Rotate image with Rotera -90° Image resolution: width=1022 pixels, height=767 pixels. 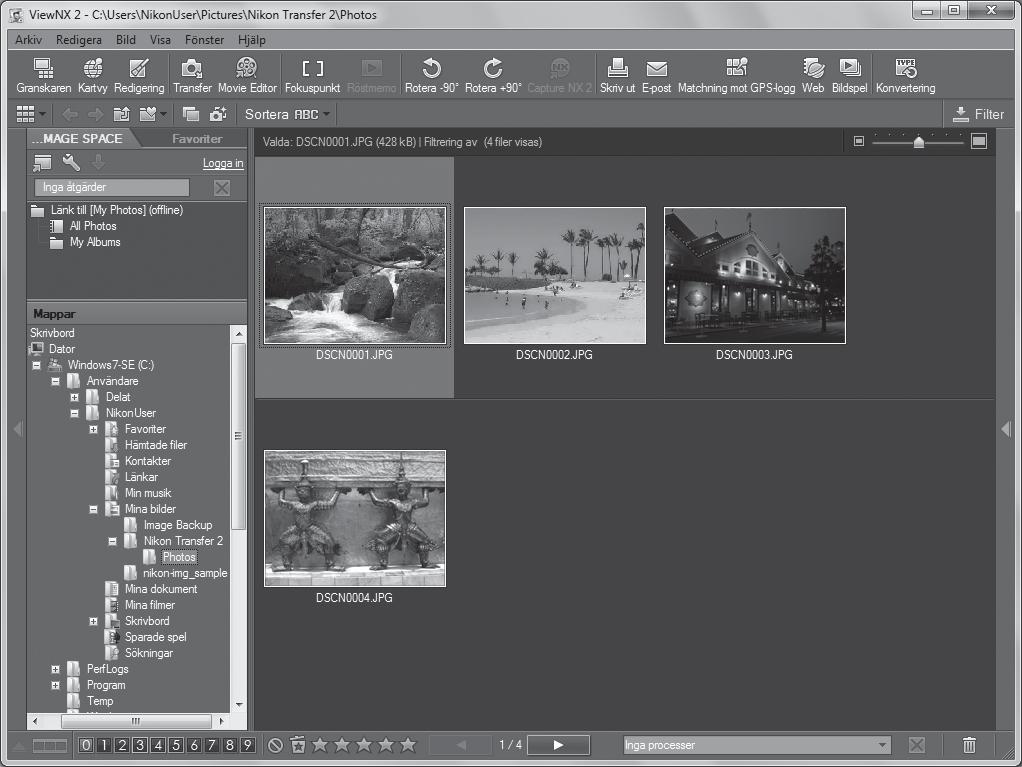(x=431, y=76)
